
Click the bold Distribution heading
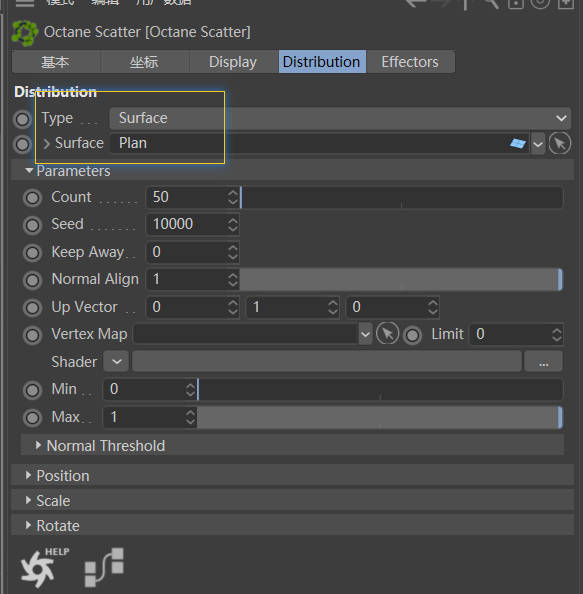tap(55, 92)
